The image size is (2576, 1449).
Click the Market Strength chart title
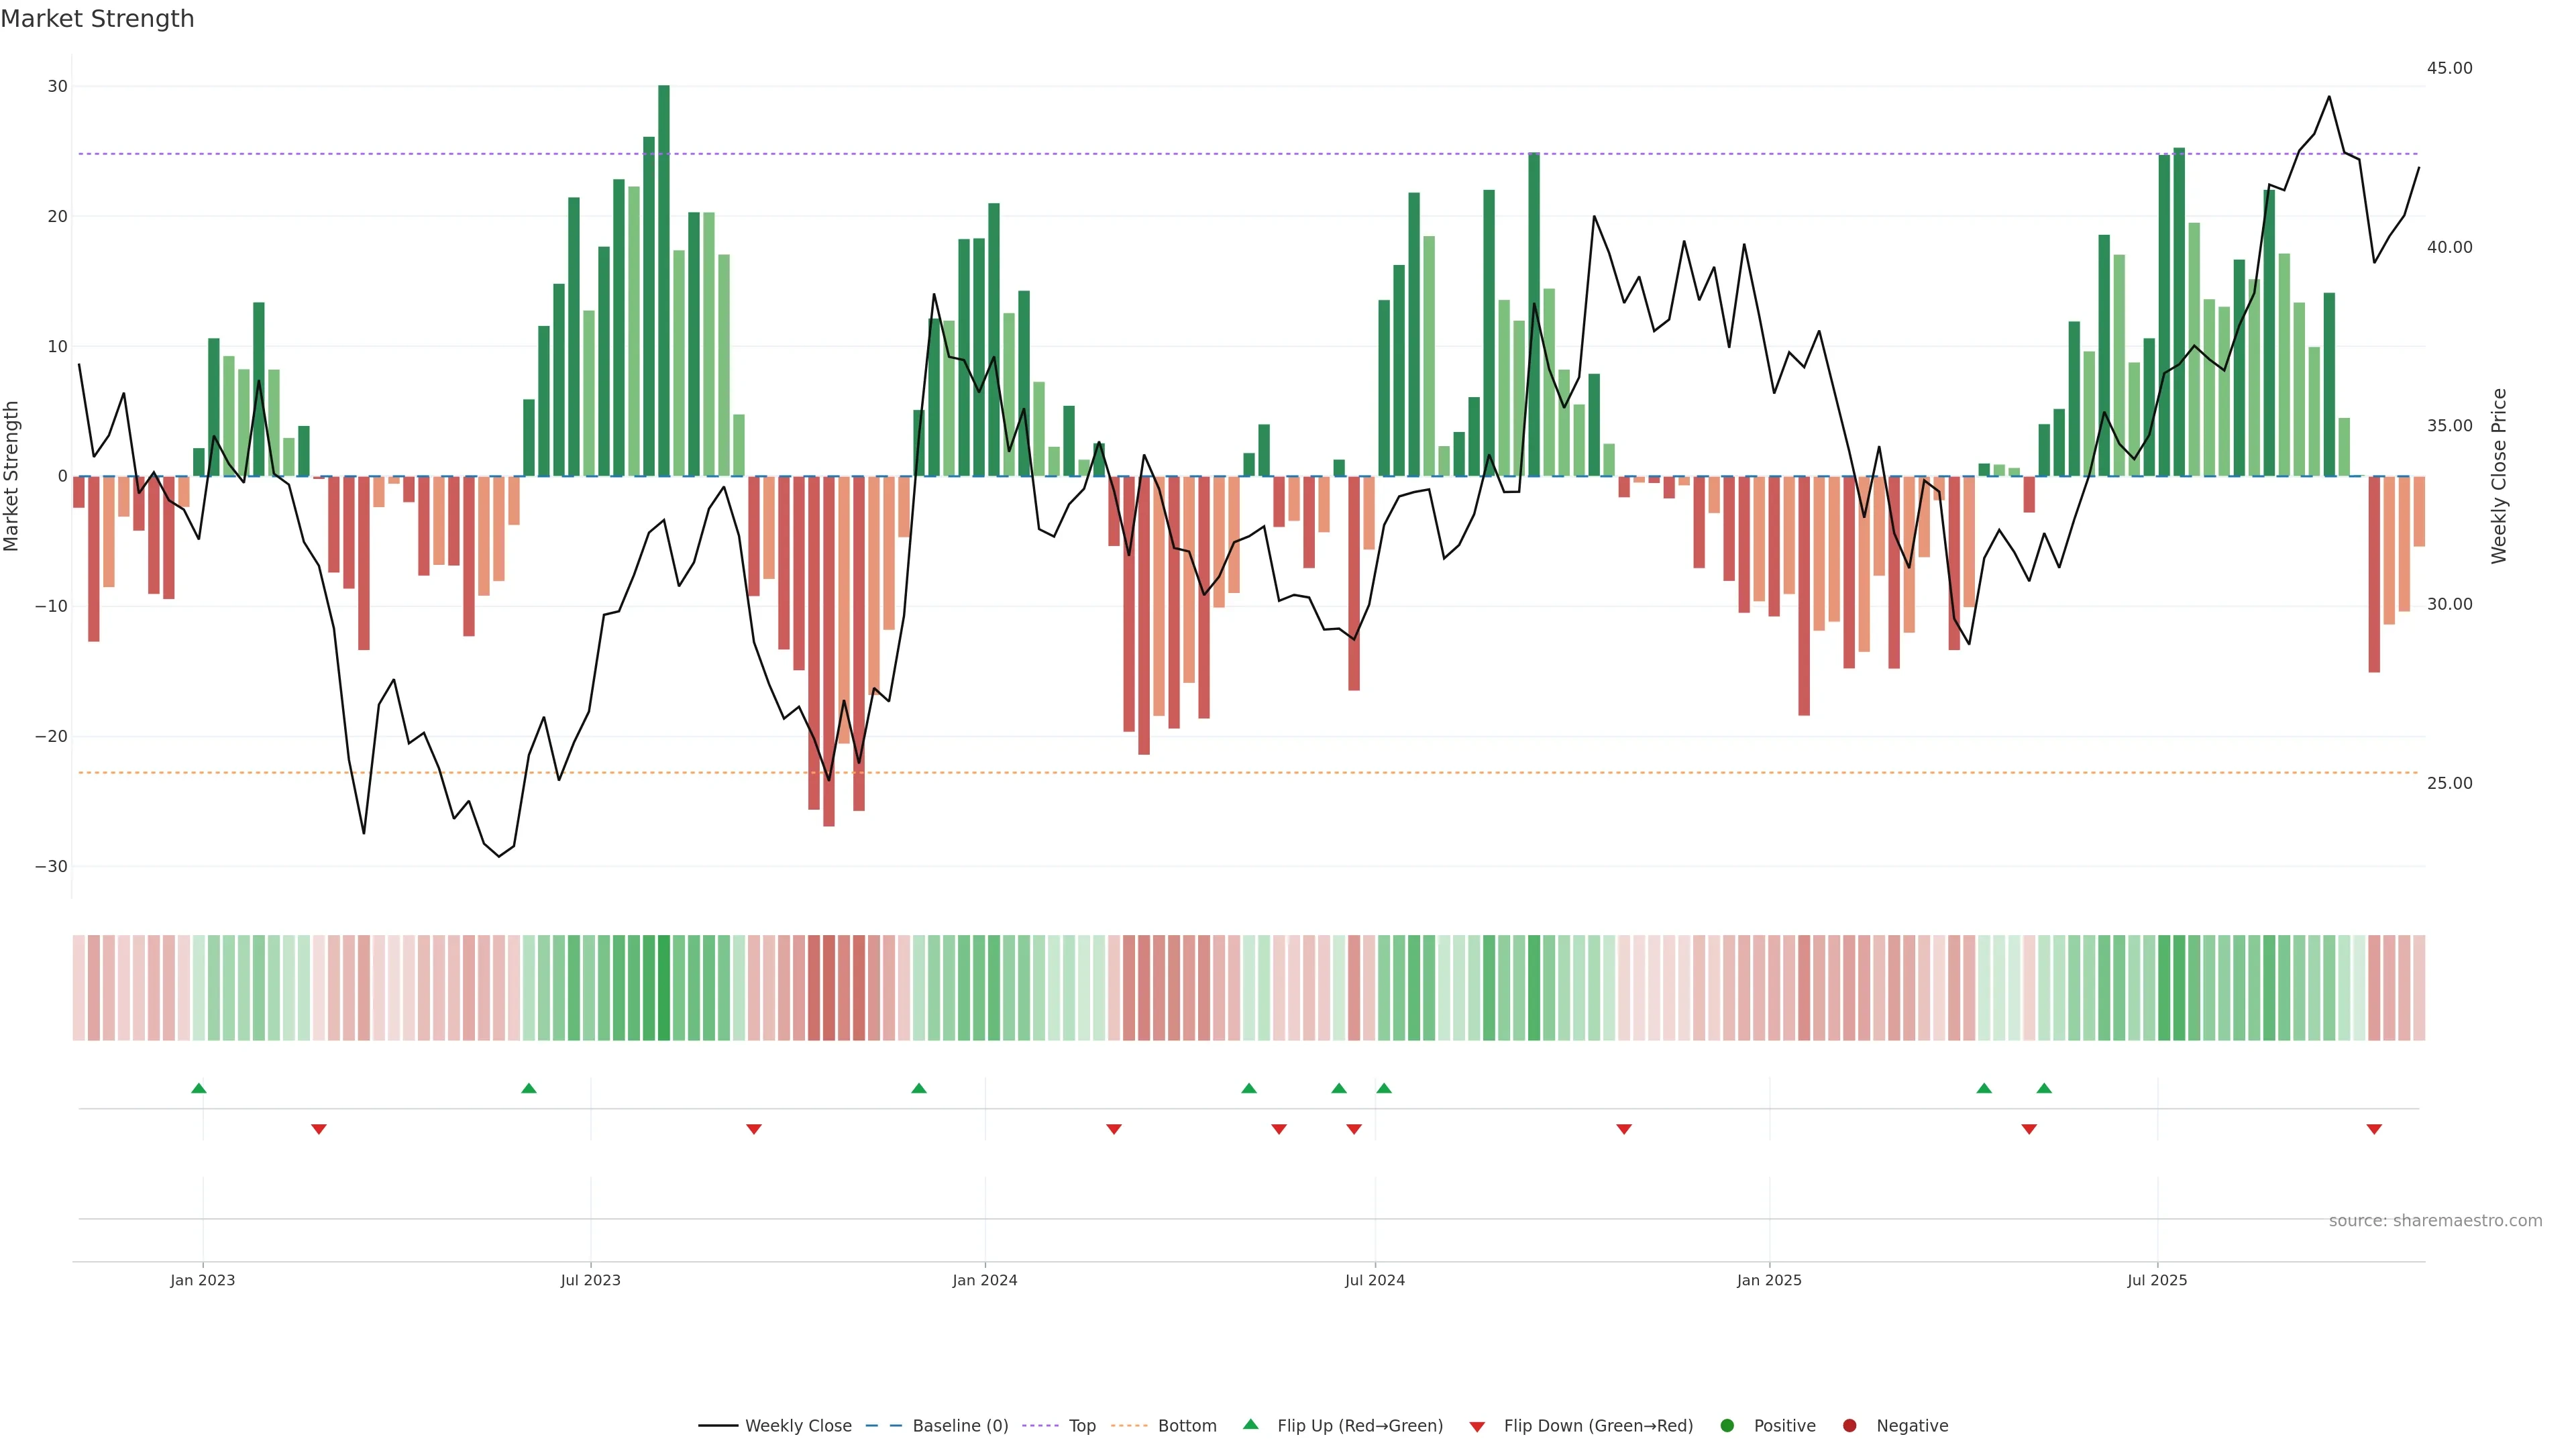pos(97,19)
